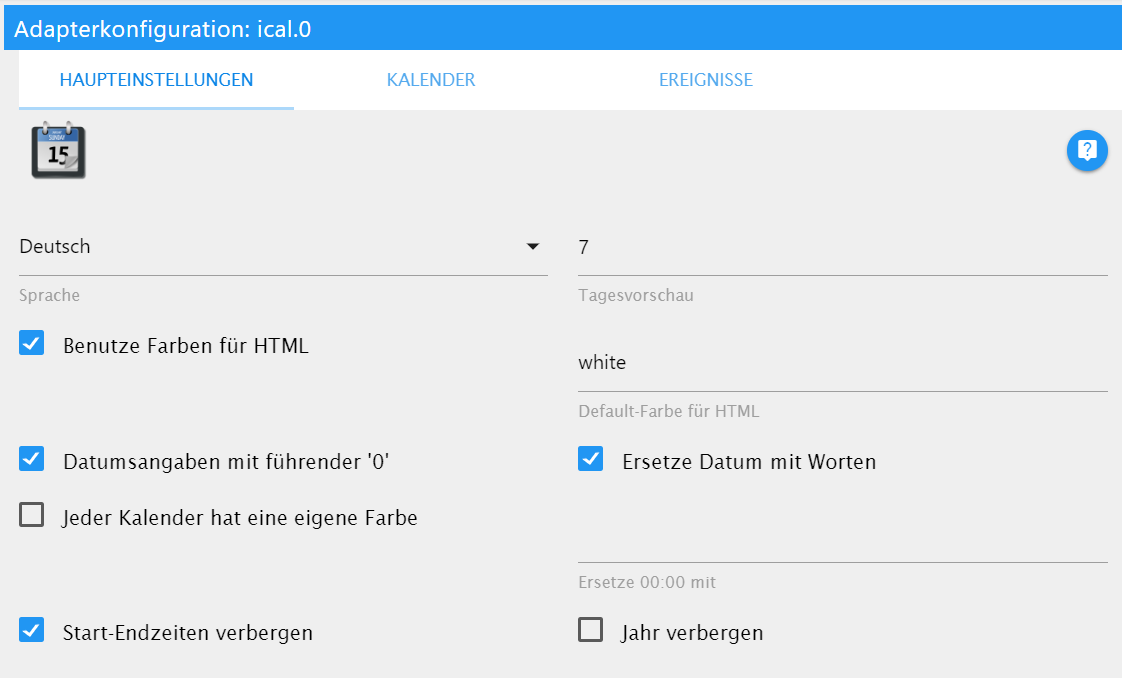Click the iCal calendar adapter logo
Viewport: 1122px width, 678px height.
[58, 151]
